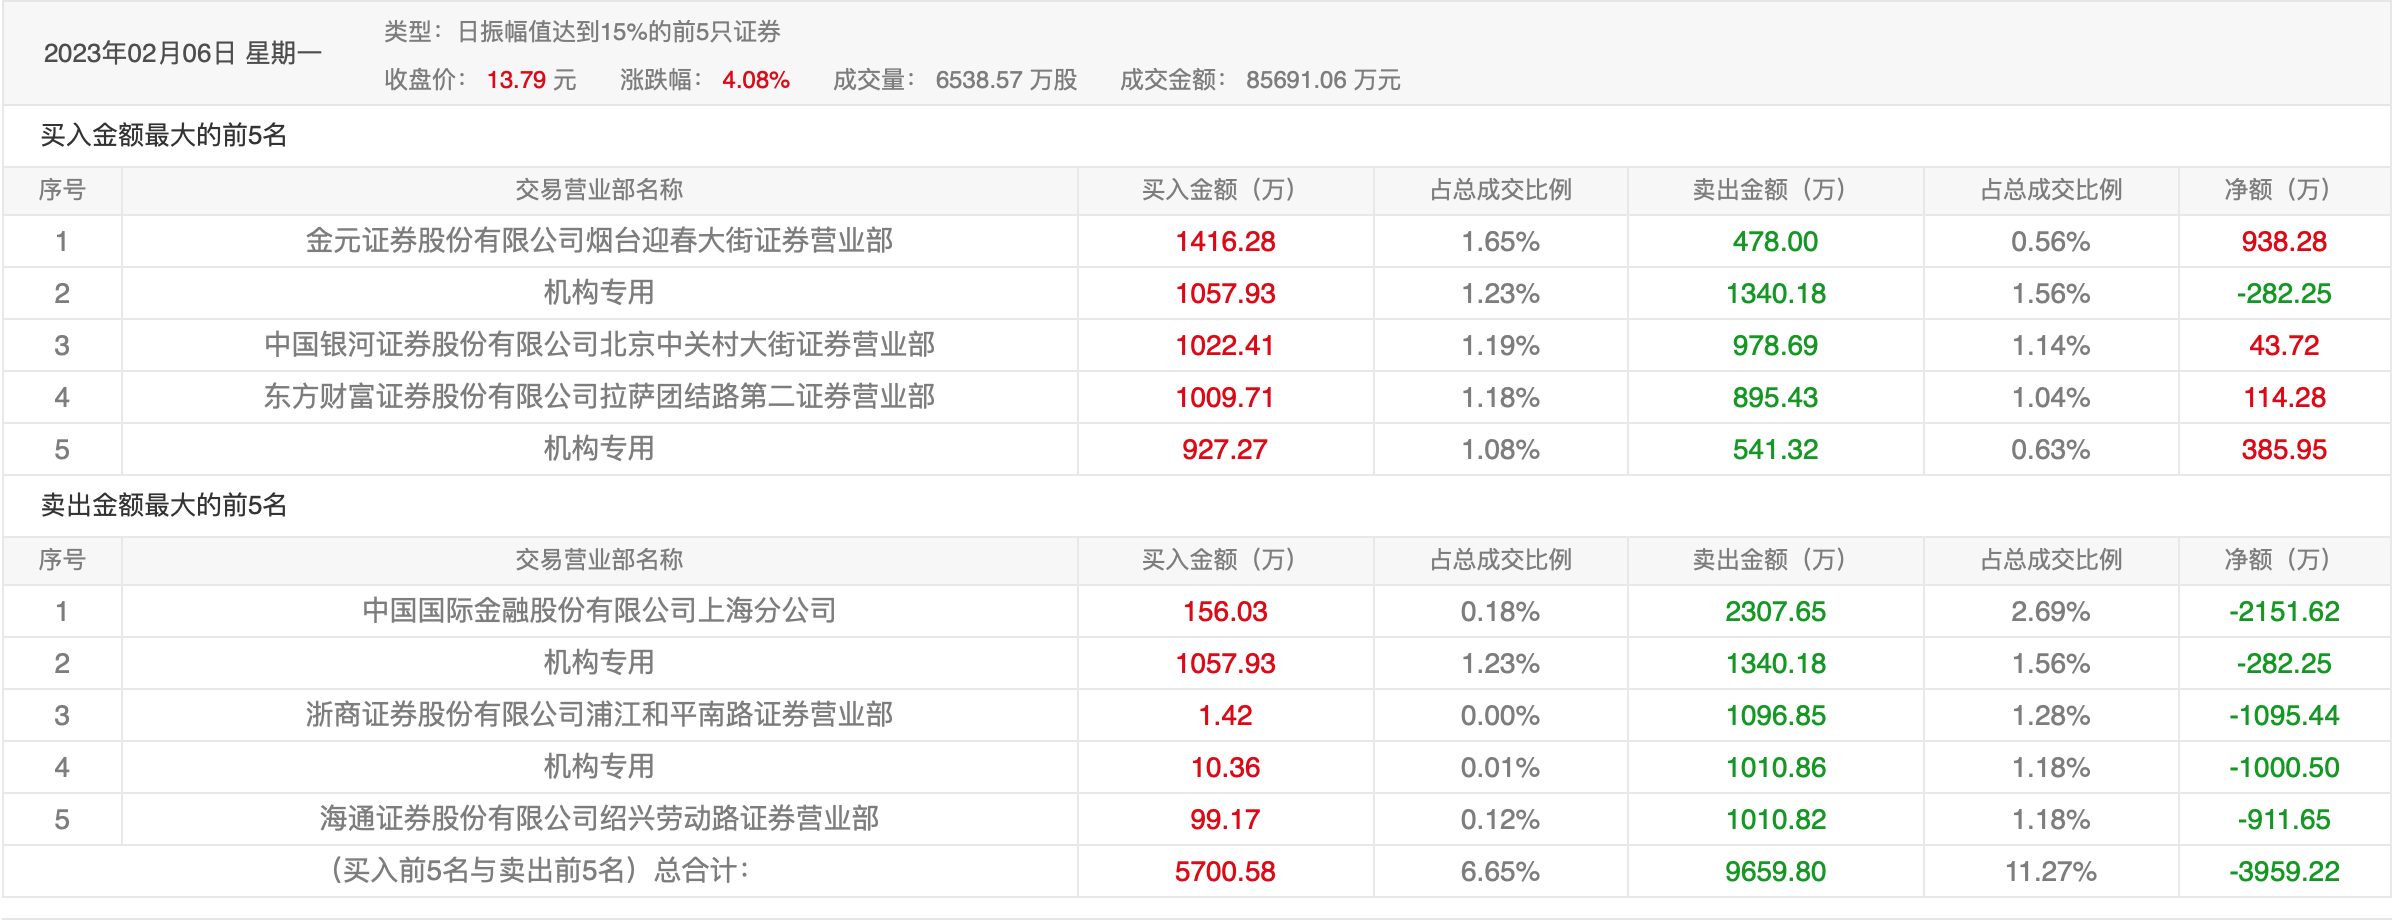Click net amount 938.28
The image size is (2404, 920).
2284,241
